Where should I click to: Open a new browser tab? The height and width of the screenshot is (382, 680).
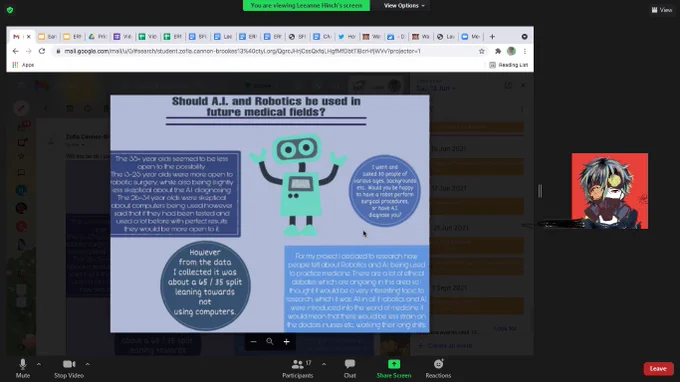492,37
